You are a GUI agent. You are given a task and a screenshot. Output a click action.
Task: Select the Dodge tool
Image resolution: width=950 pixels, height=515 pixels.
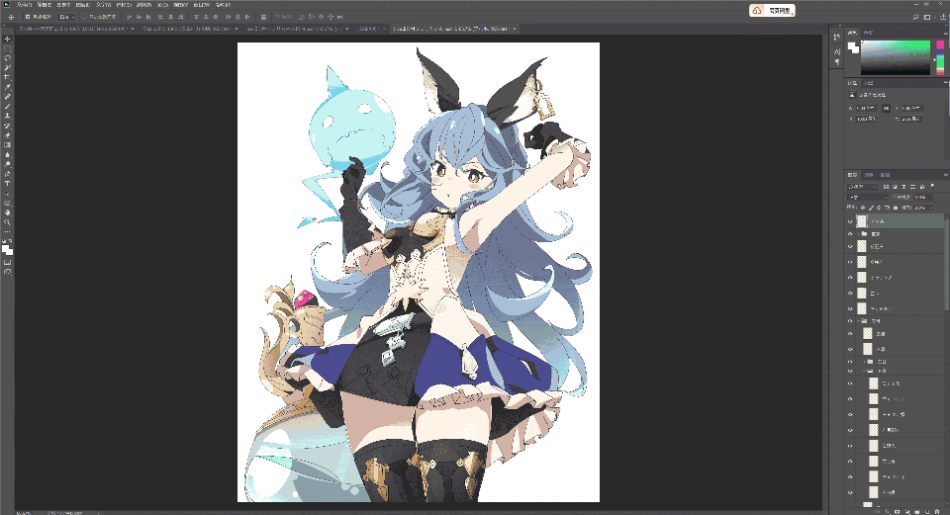[x=7, y=164]
